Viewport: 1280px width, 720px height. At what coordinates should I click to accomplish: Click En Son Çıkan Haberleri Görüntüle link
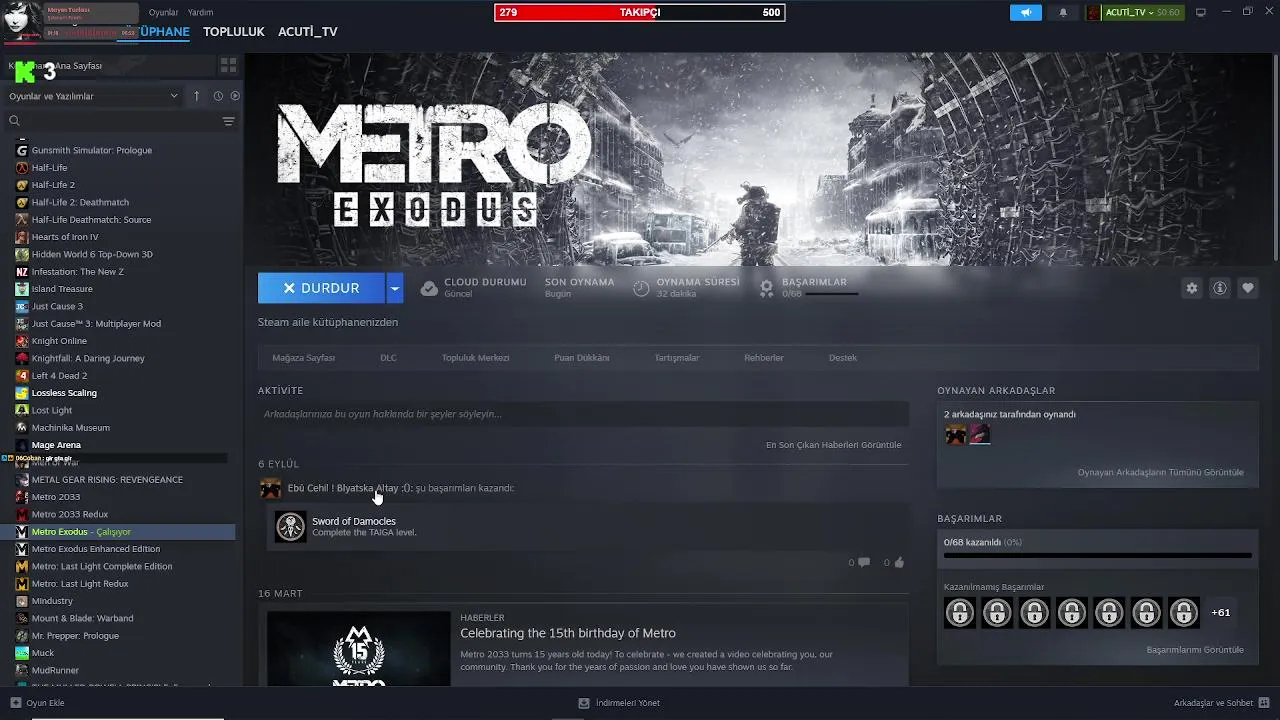click(x=833, y=445)
